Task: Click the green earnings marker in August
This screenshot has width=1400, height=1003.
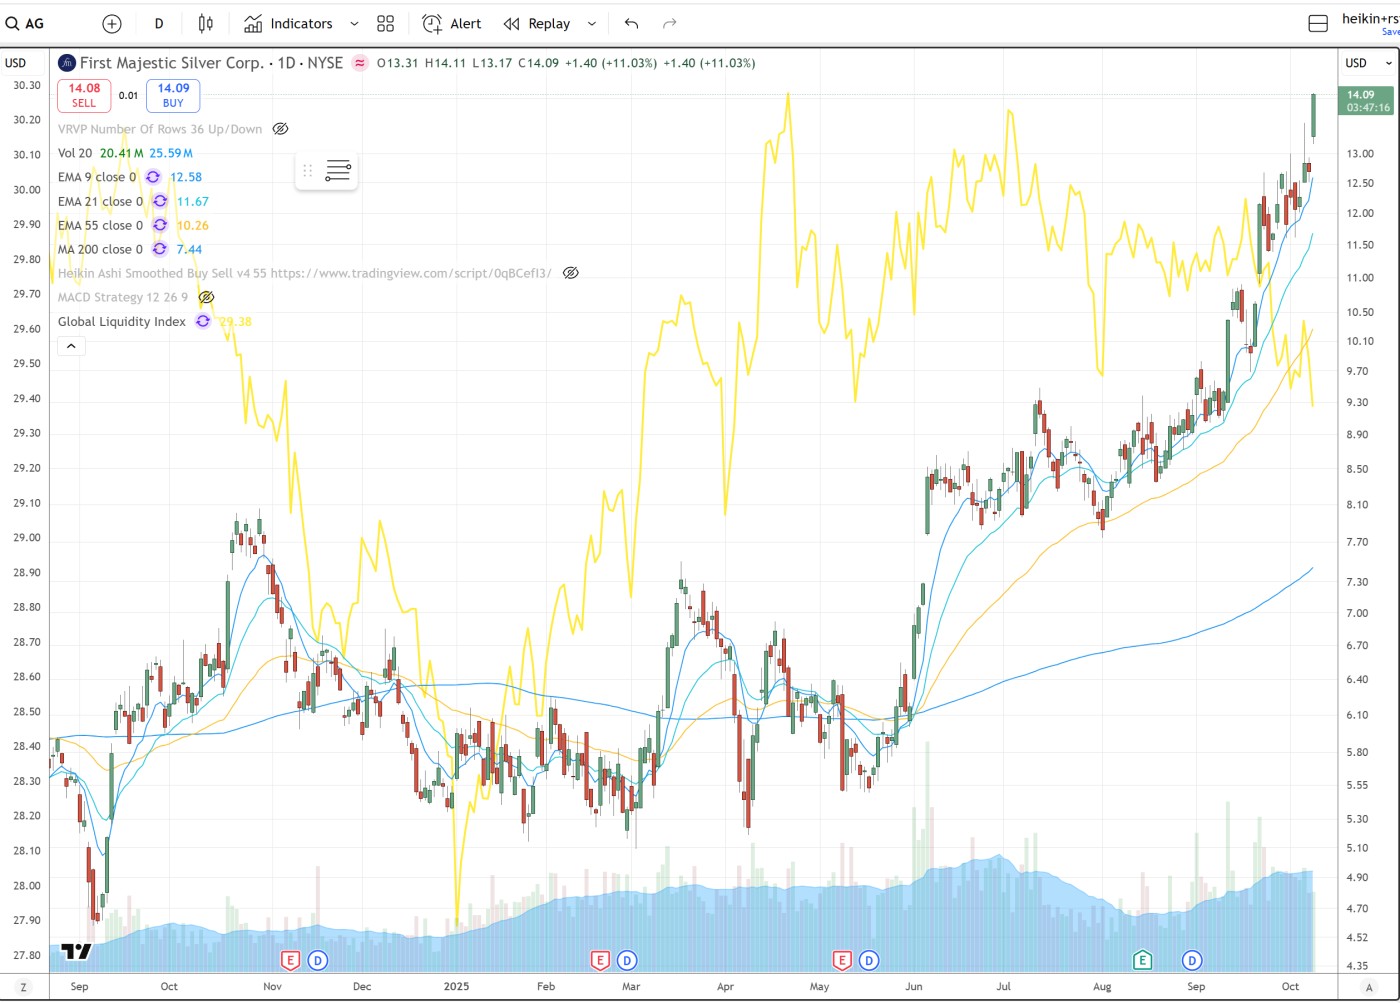Action: click(1142, 960)
